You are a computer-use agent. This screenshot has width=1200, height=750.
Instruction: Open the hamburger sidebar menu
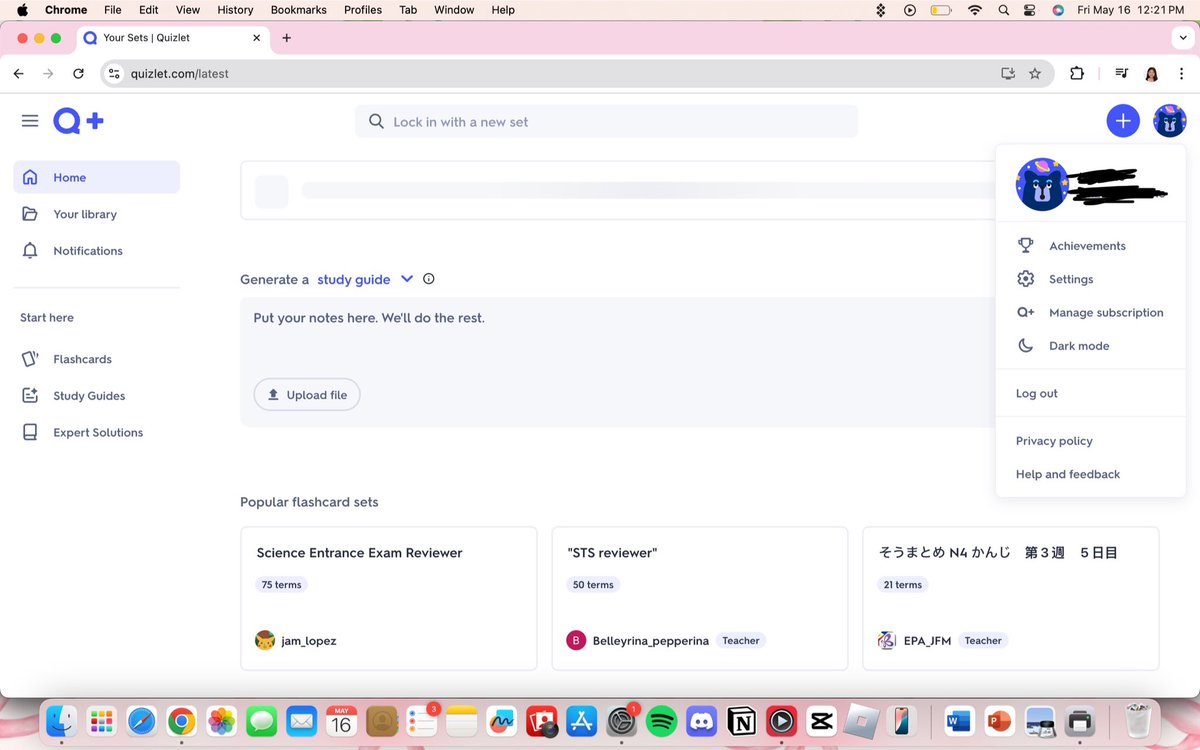(30, 121)
